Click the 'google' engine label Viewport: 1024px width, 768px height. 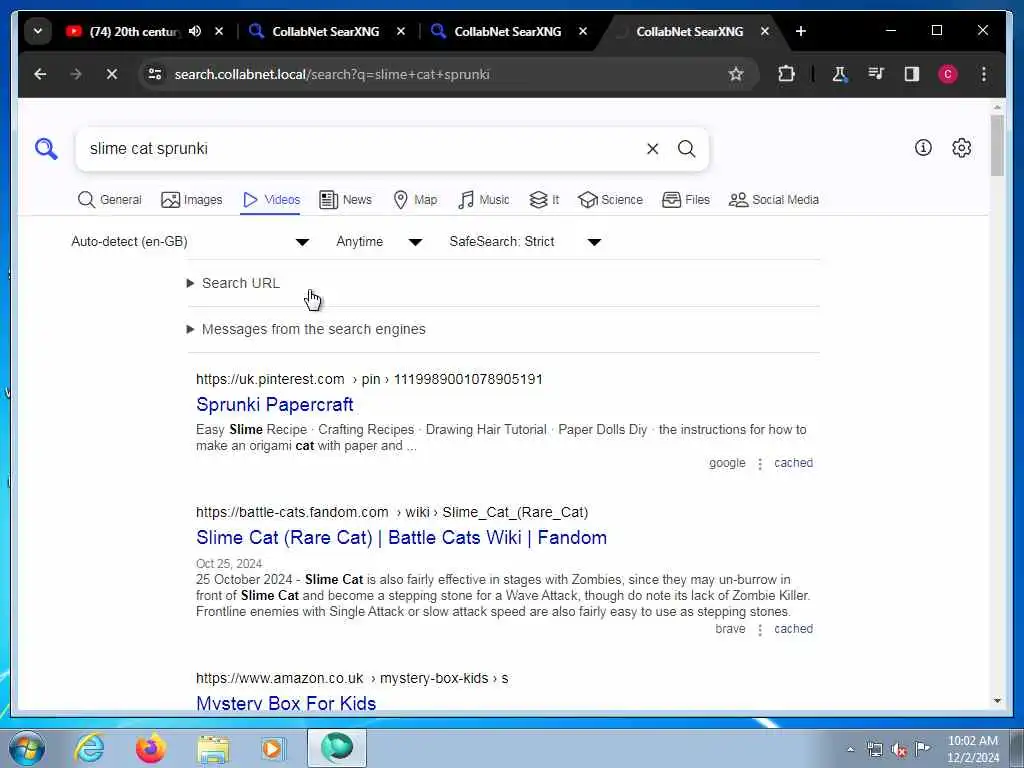point(727,463)
